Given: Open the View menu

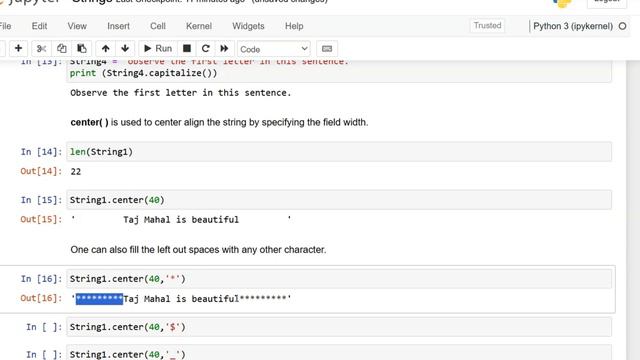Looking at the screenshot, I should pos(77,26).
